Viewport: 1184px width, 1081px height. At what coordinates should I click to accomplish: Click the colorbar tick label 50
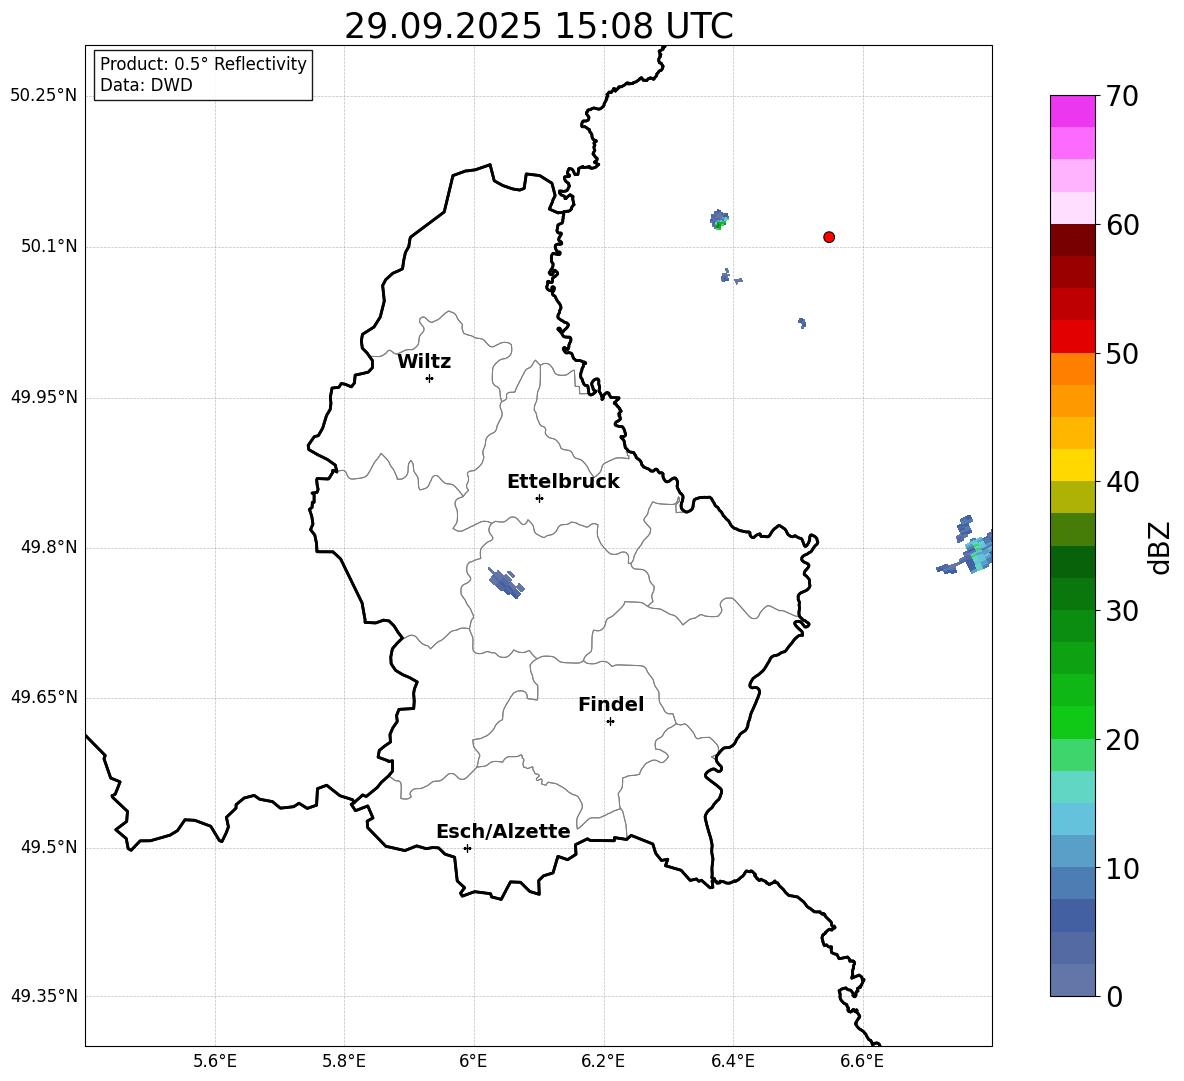click(1122, 353)
